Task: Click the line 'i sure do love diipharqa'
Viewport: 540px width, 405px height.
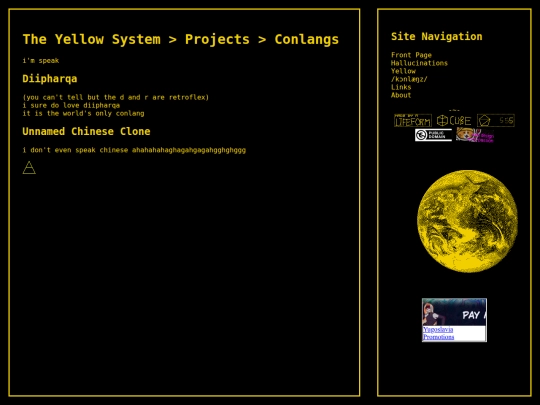Action: (71, 105)
